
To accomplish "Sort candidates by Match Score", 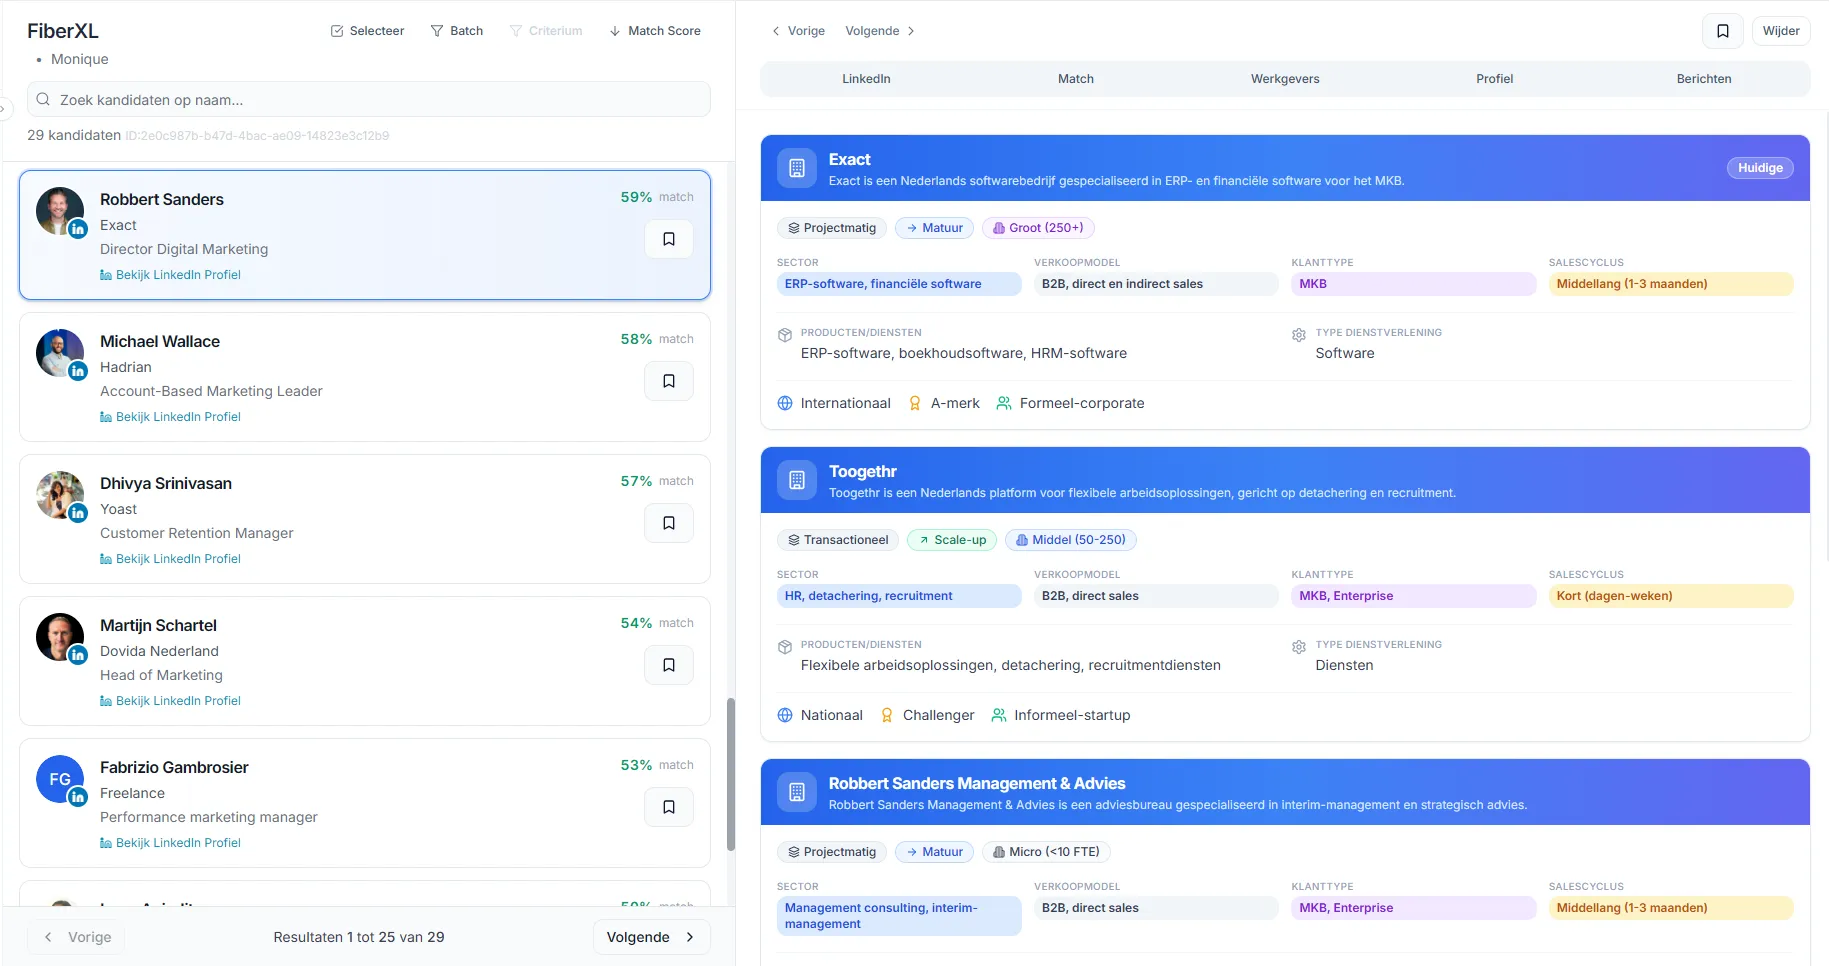I will click(x=655, y=31).
